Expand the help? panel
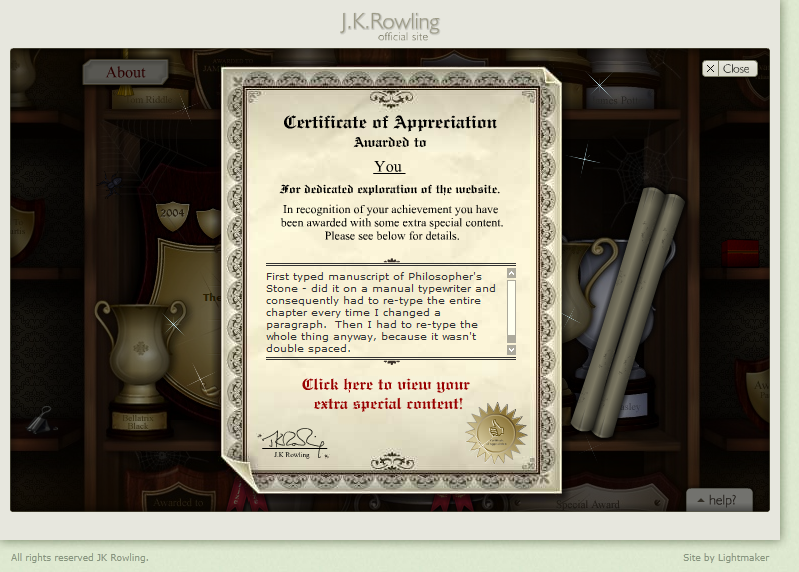 (718, 500)
